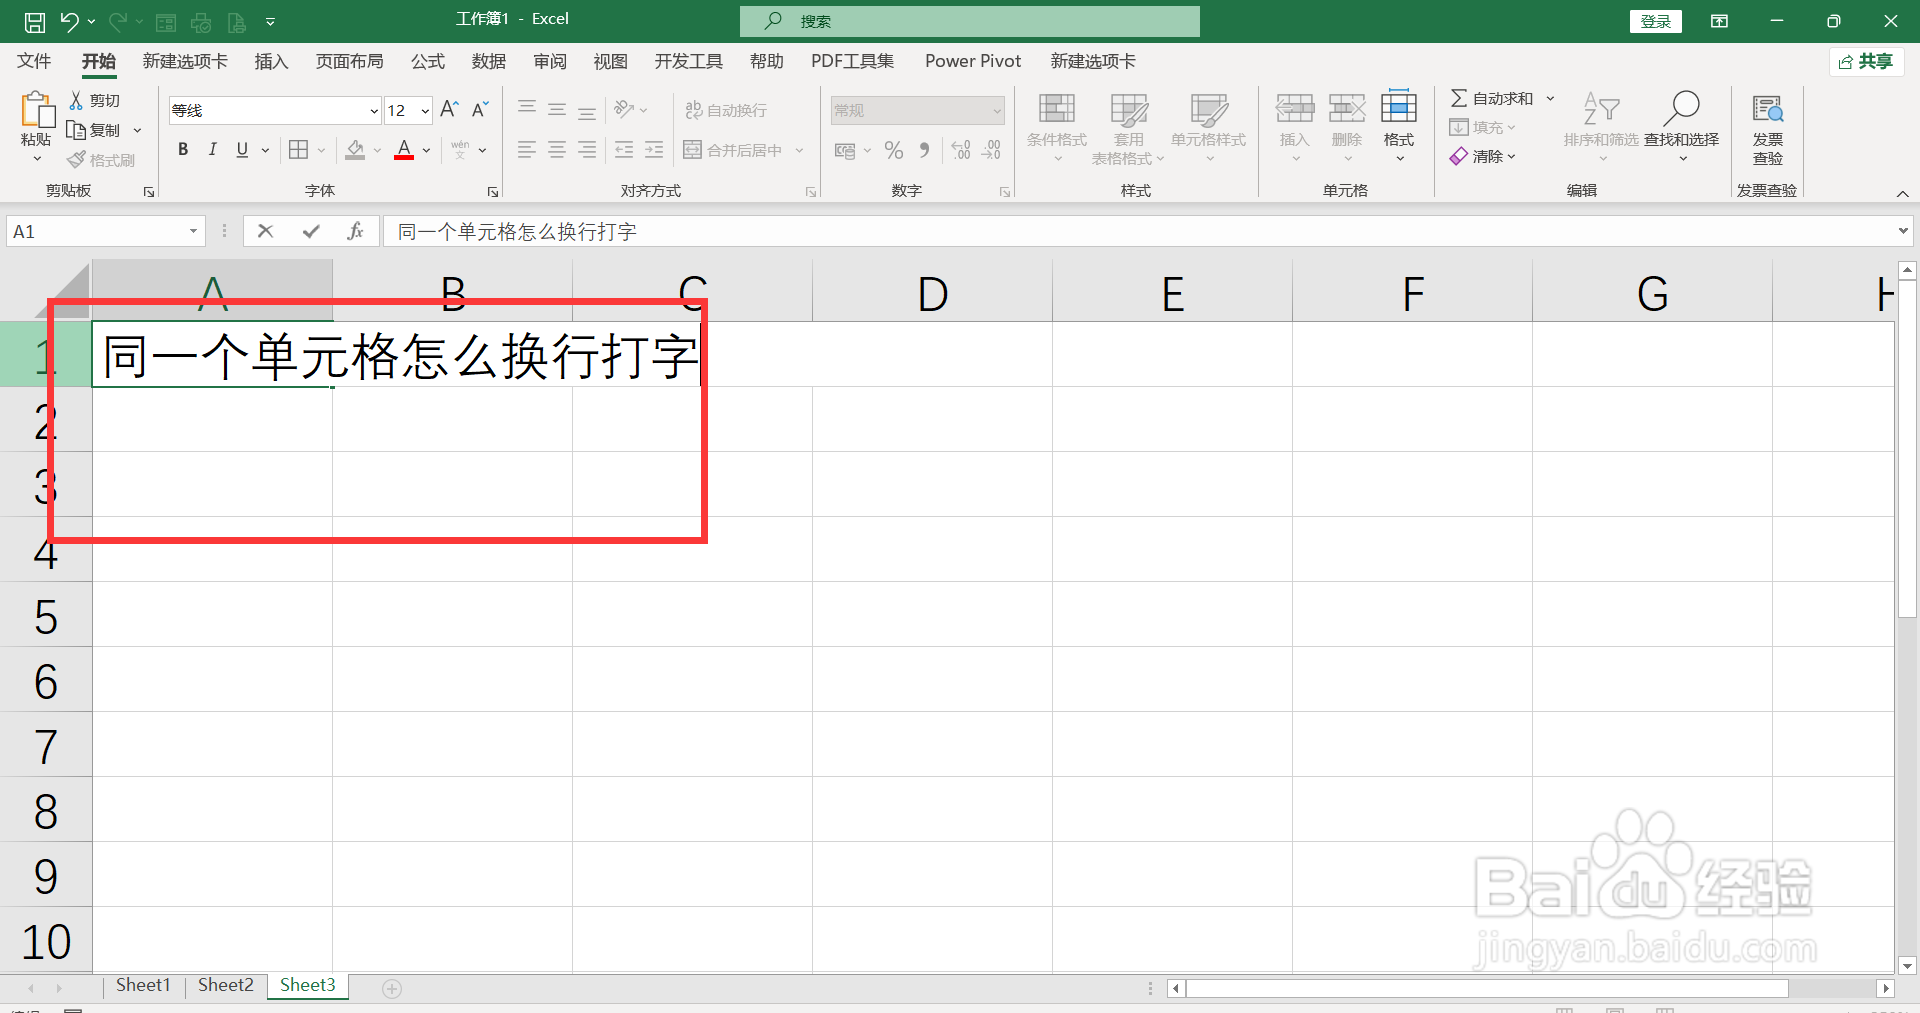1920x1013 pixels.
Task: Click the Find and Select magnifier icon
Action: point(1681,108)
